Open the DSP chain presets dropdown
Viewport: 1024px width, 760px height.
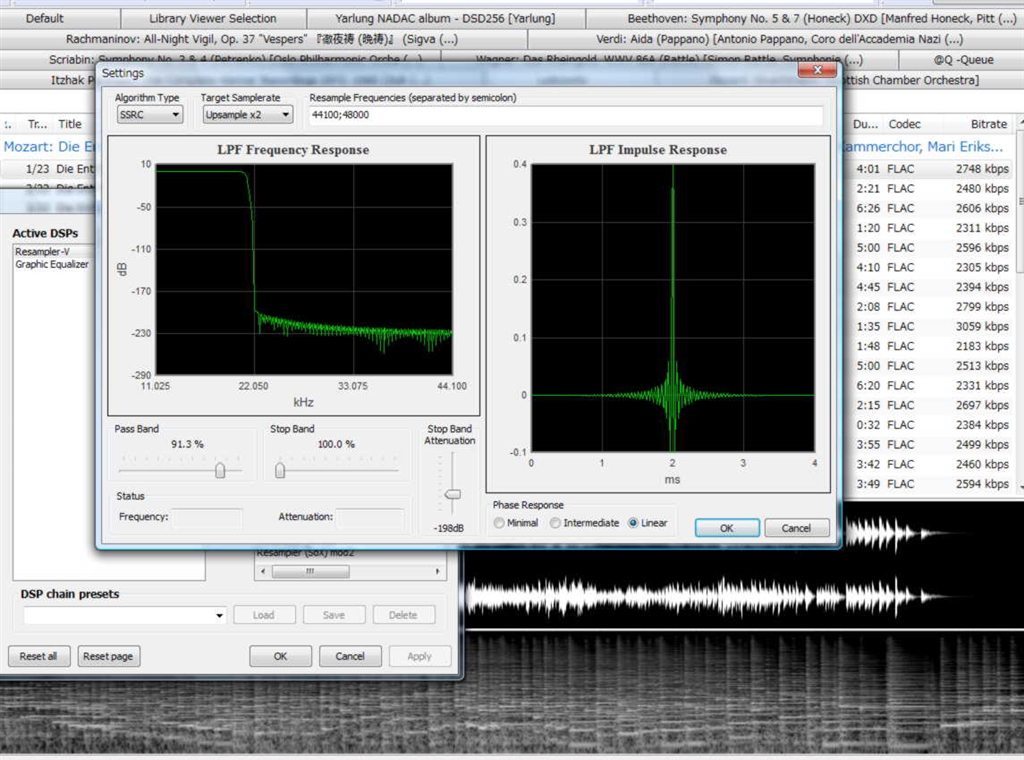[125, 615]
